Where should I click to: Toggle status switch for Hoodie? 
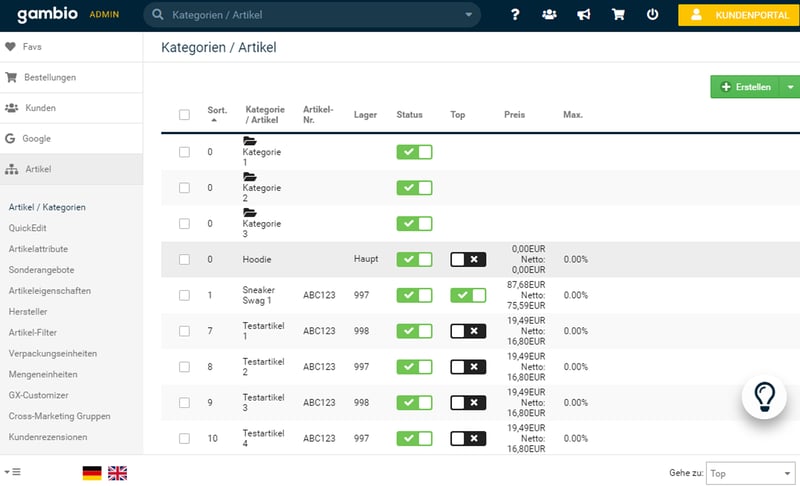point(414,259)
